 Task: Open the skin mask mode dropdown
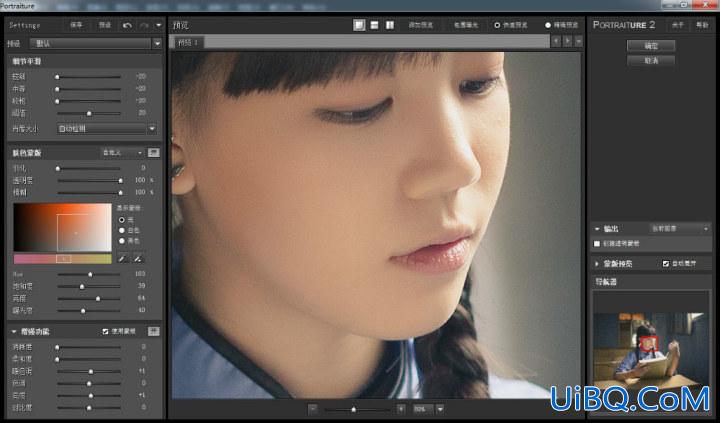click(122, 152)
